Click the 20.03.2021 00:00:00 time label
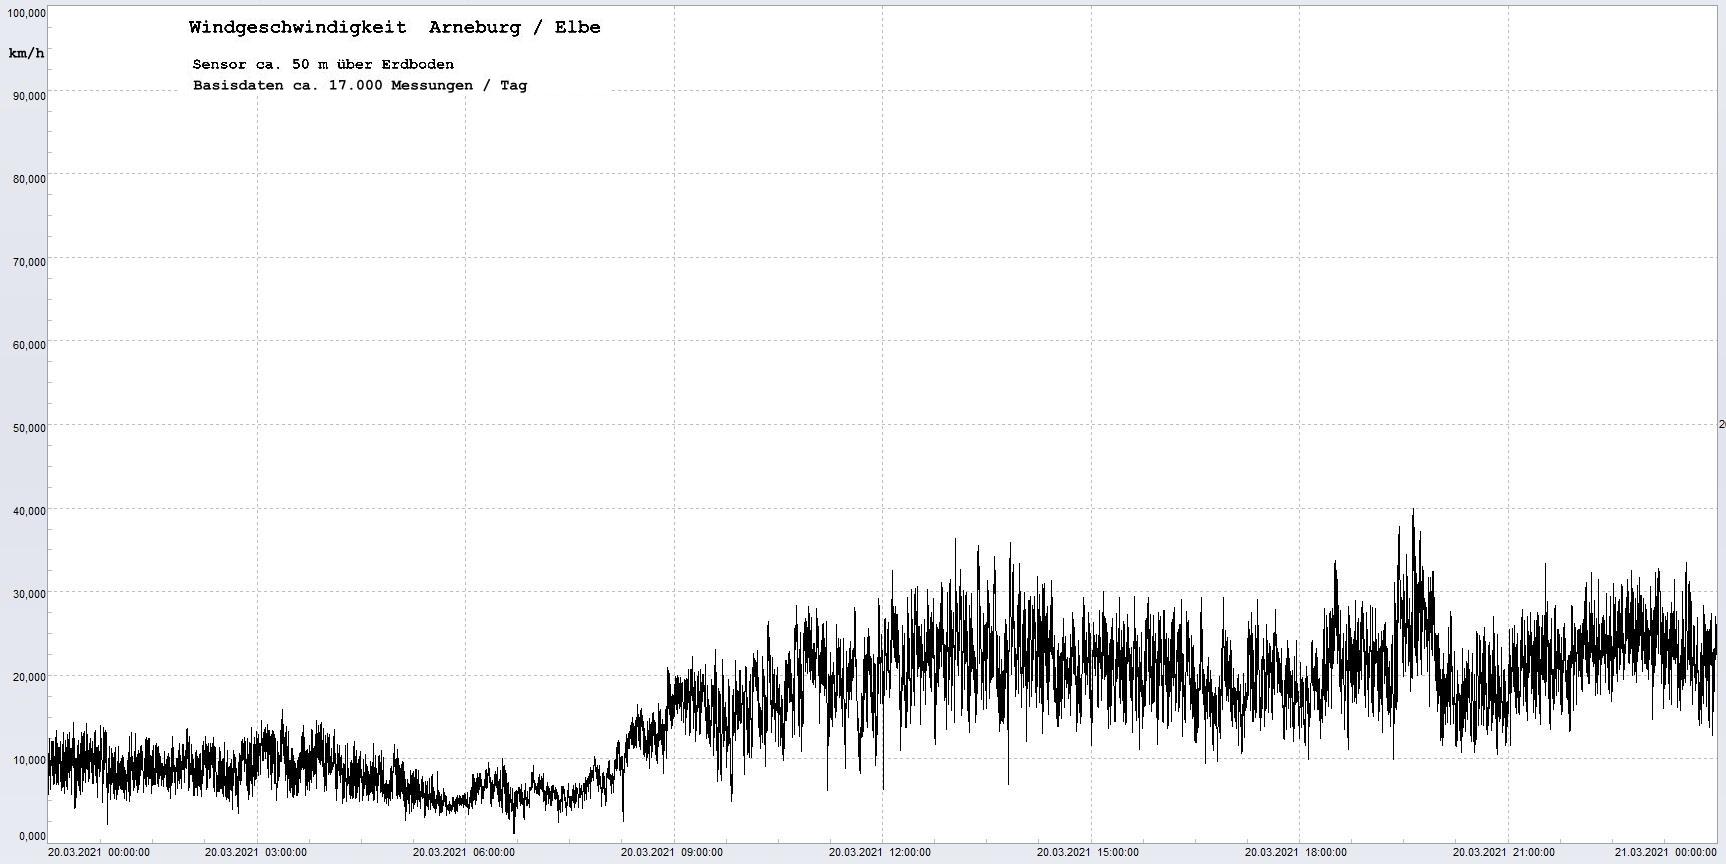1726x864 pixels. click(99, 853)
